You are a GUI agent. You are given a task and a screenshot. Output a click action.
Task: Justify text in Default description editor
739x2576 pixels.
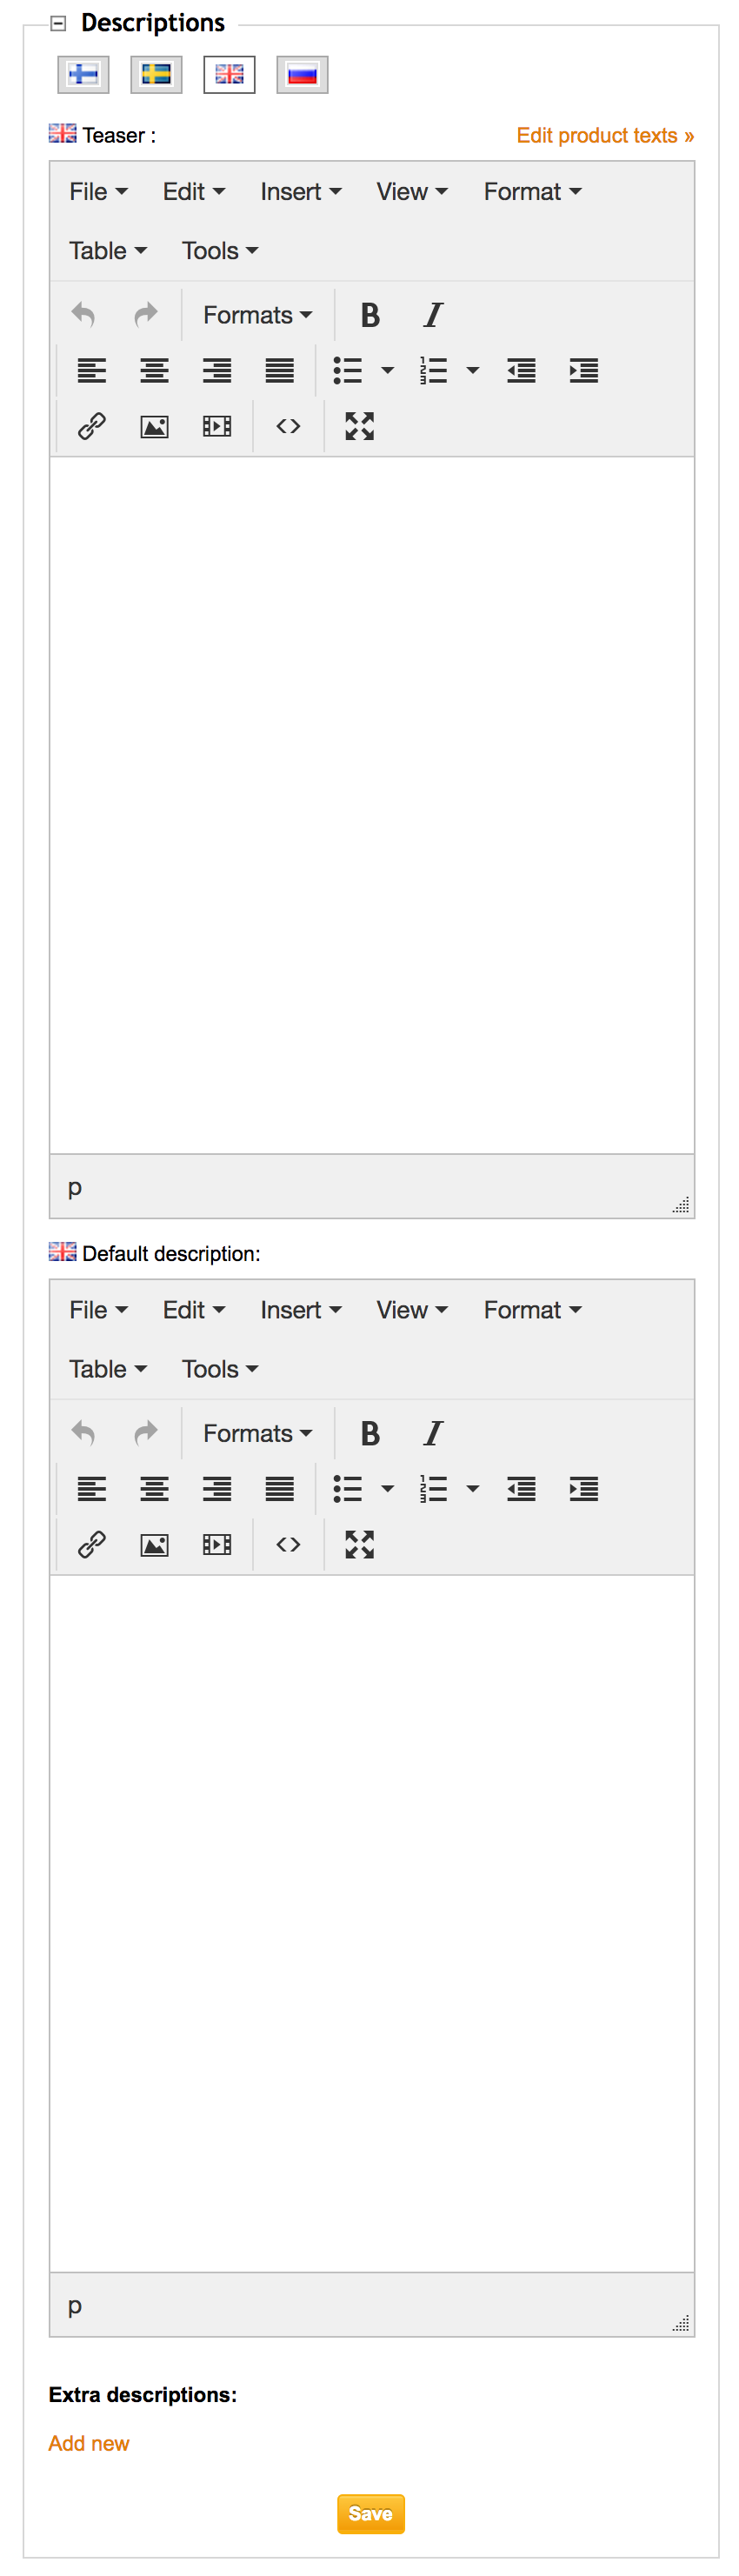tap(279, 1489)
